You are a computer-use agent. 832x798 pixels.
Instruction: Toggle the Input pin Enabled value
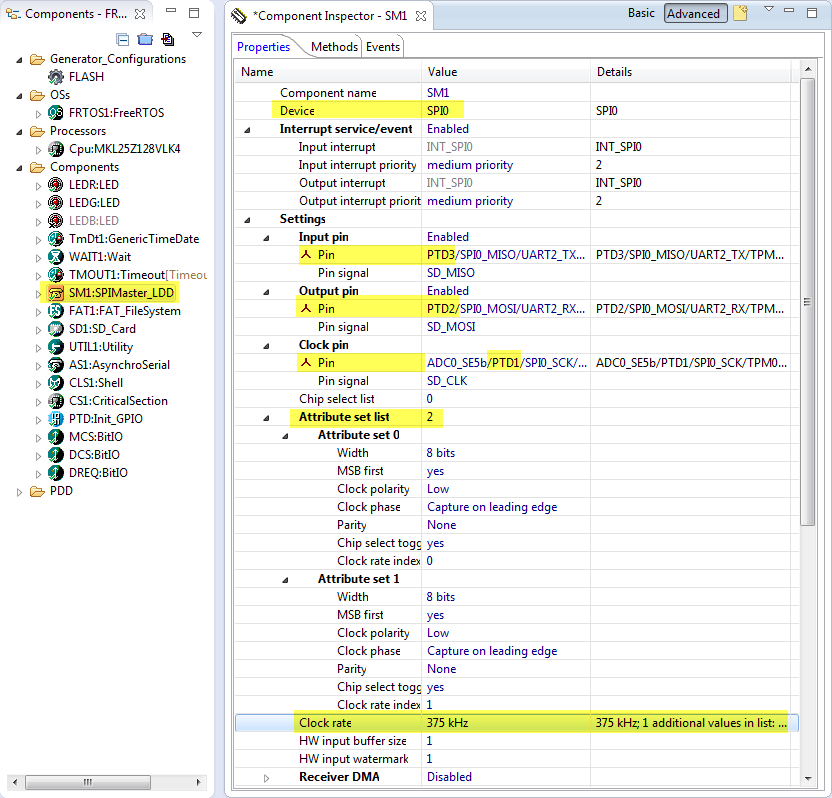click(x=448, y=237)
